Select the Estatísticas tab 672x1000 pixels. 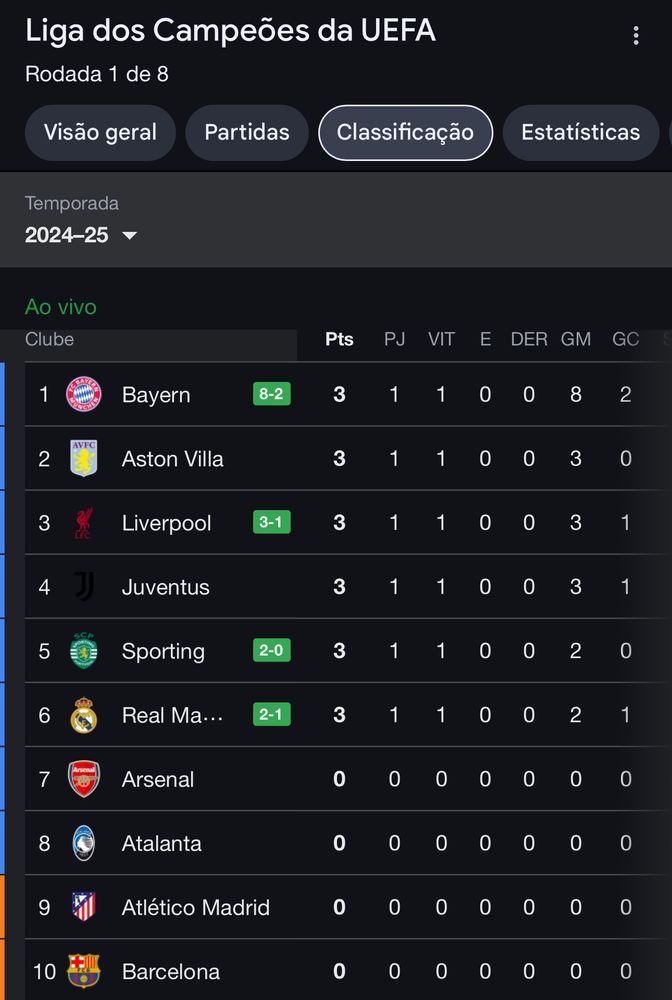pos(580,133)
